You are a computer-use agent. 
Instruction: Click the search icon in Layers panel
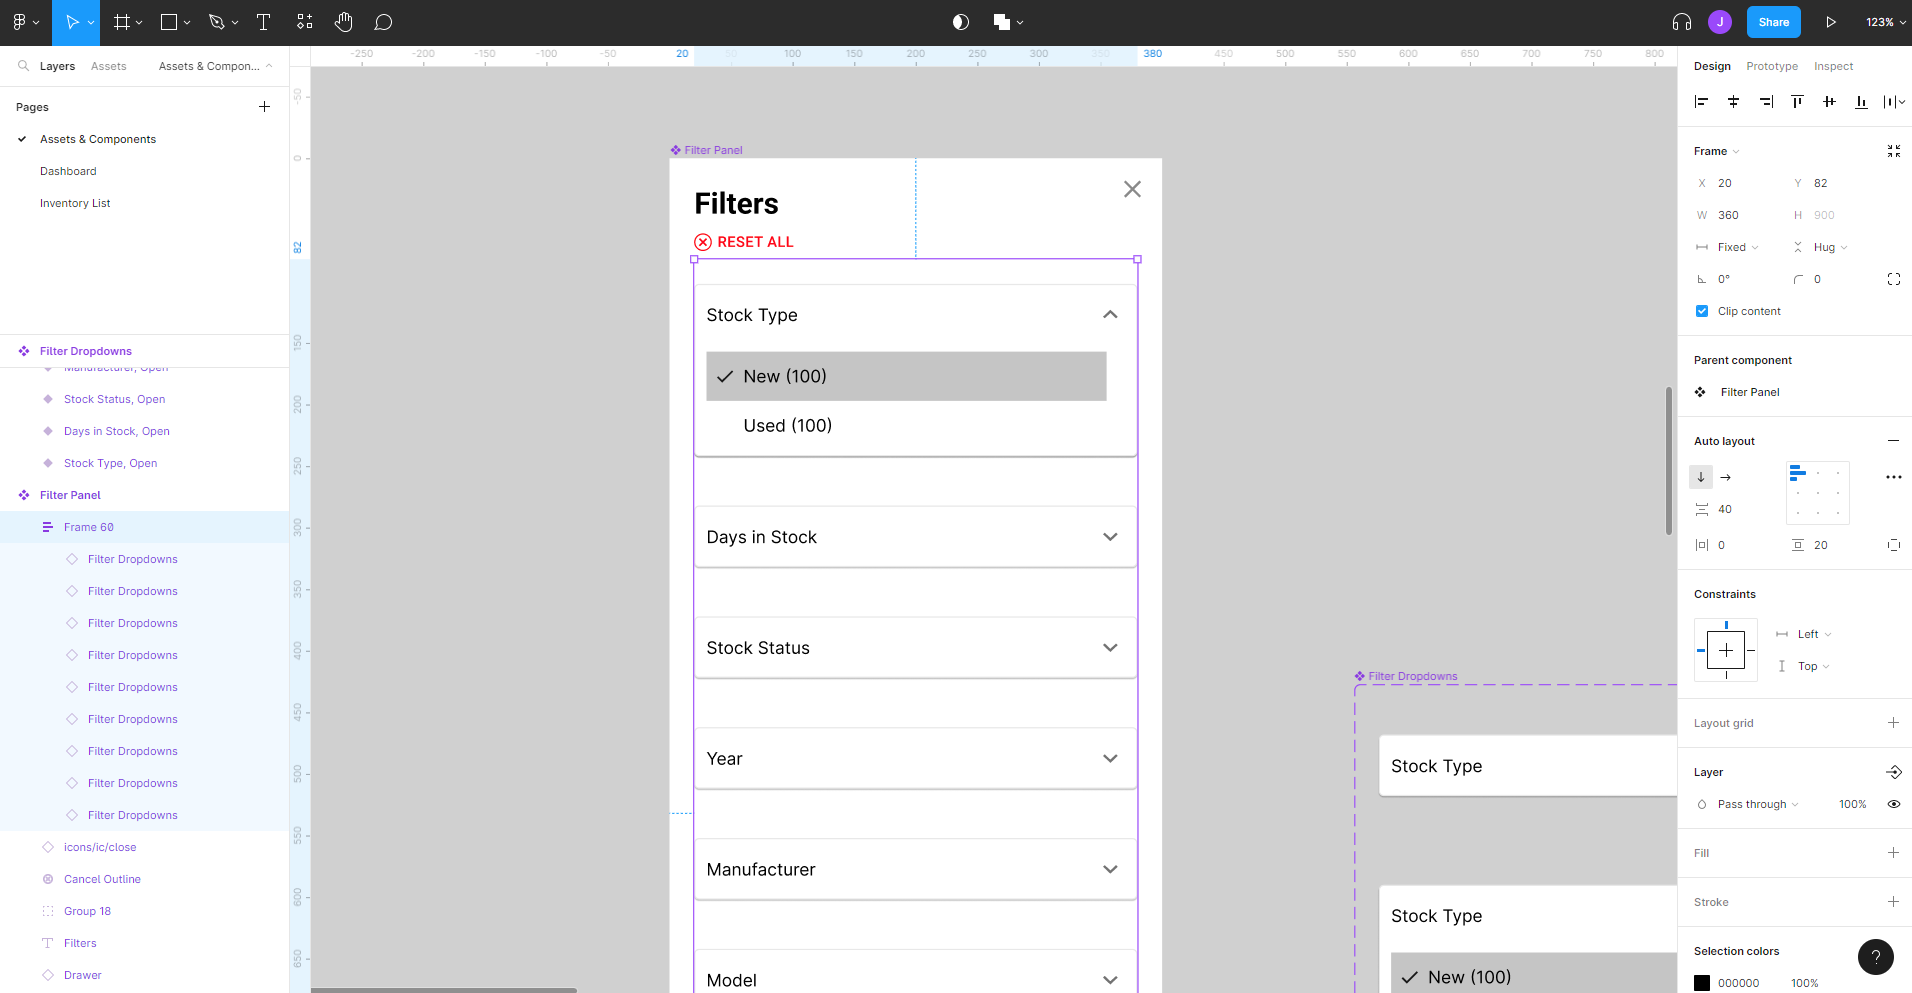pyautogui.click(x=23, y=66)
